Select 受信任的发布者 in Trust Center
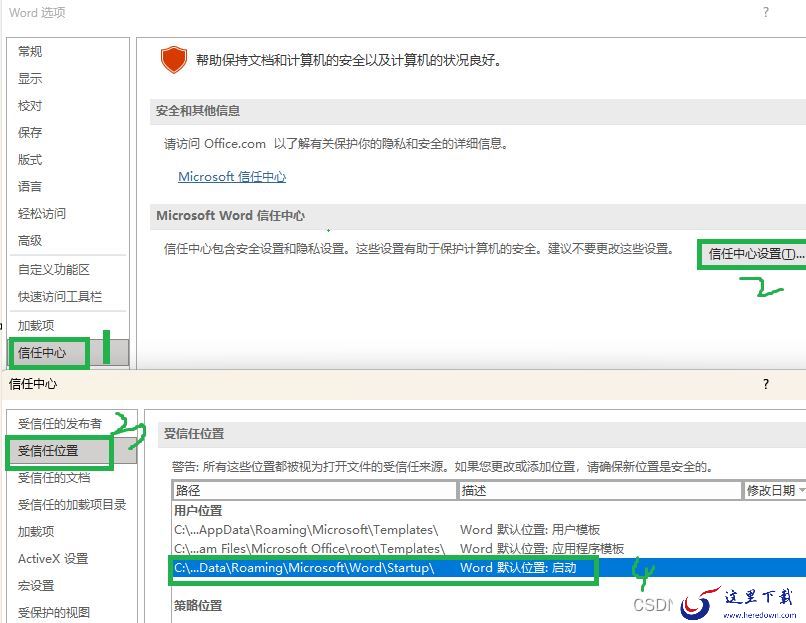The height and width of the screenshot is (623, 806). [x=60, y=424]
